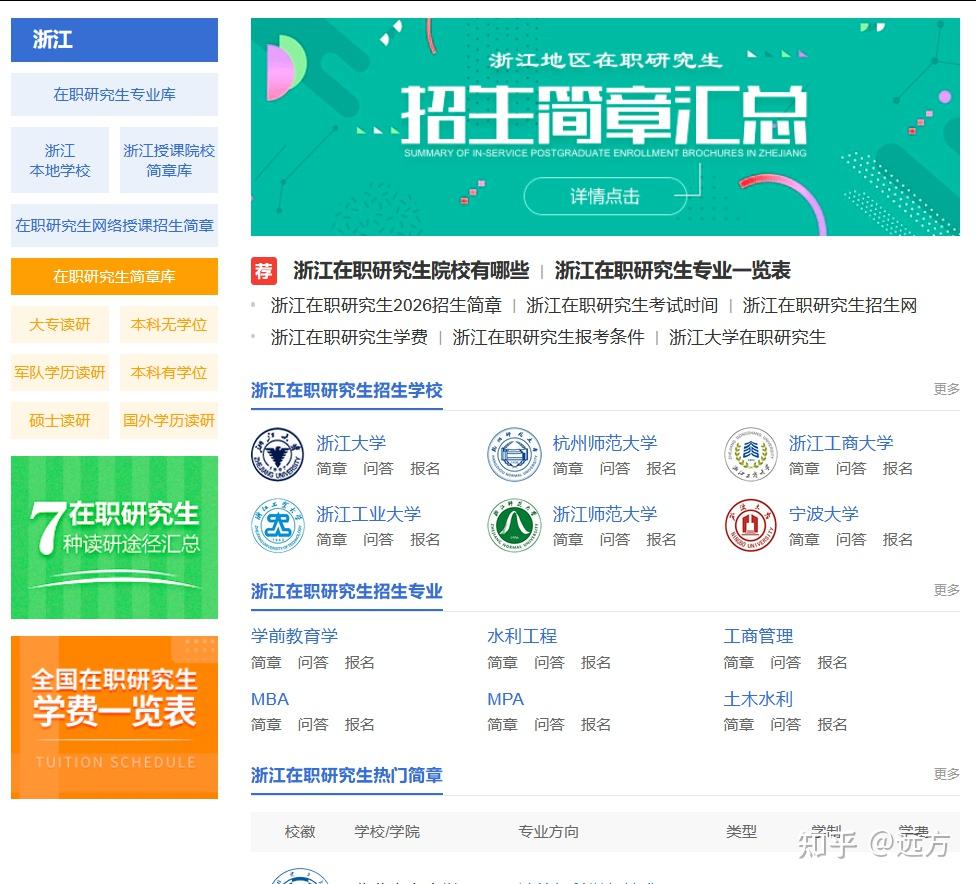This screenshot has height=884, width=976.
Task: Open 宁波大学 name link
Action: pyautogui.click(x=824, y=514)
